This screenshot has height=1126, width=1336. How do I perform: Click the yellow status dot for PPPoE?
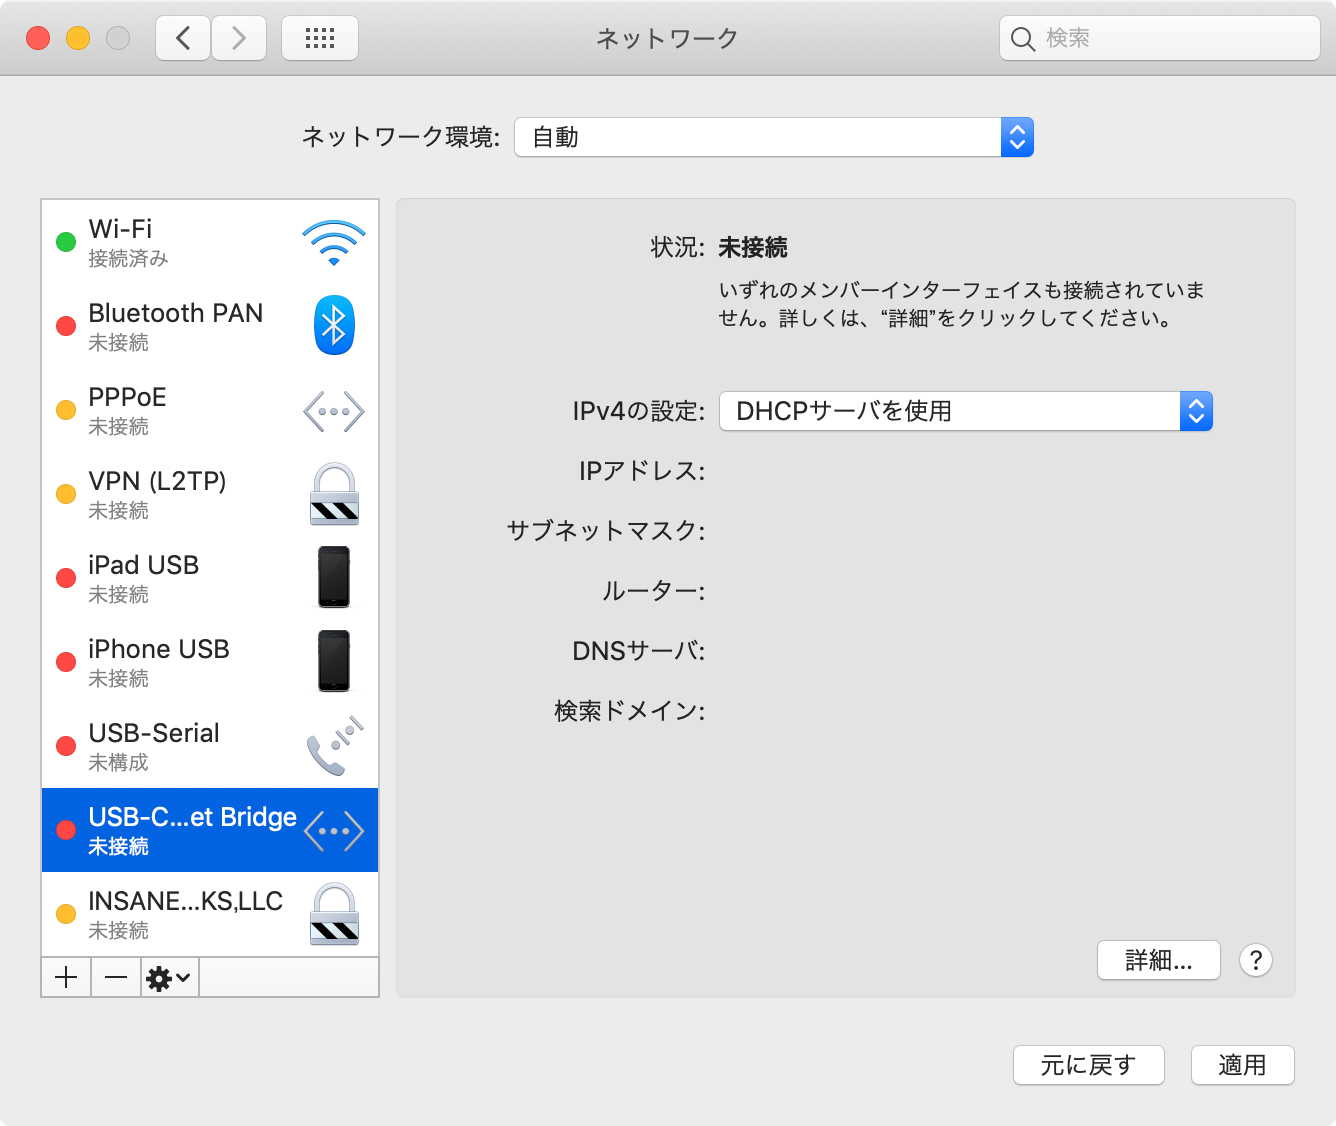coord(66,410)
